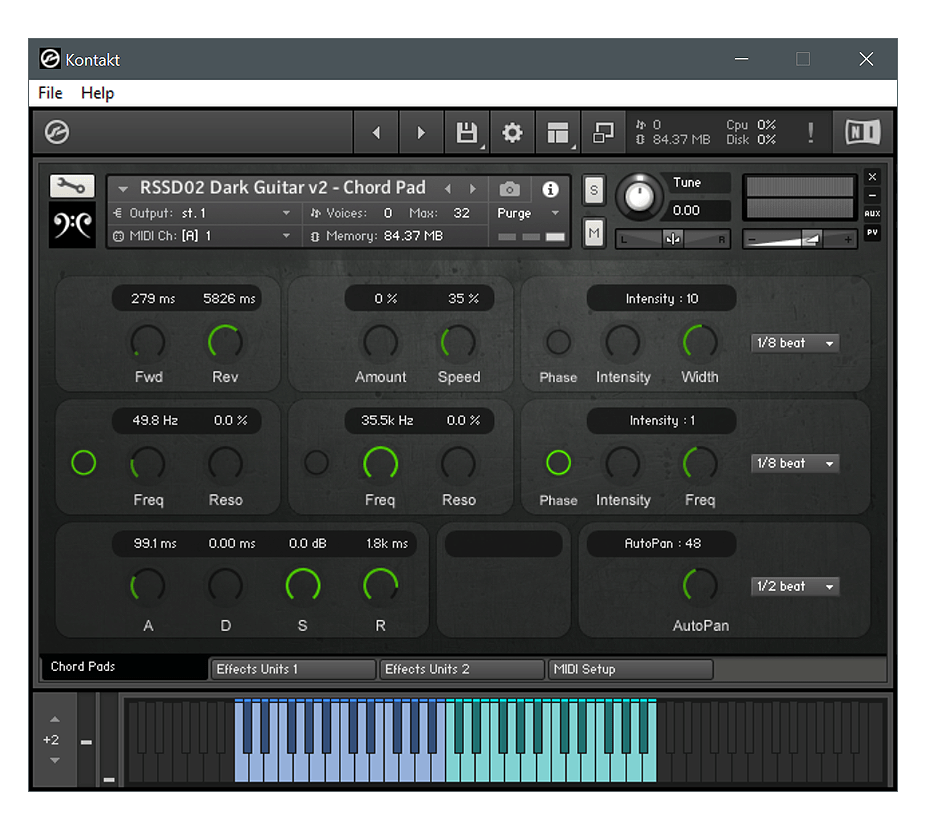Click the AutoPan knob

pyautogui.click(x=700, y=586)
